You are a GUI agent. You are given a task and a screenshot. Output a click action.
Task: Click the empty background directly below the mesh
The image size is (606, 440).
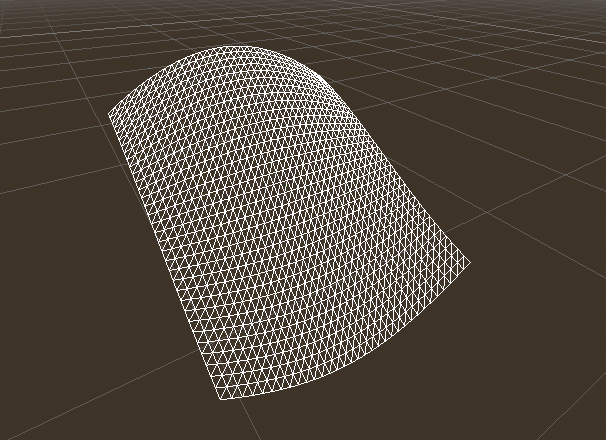(x=300, y=420)
